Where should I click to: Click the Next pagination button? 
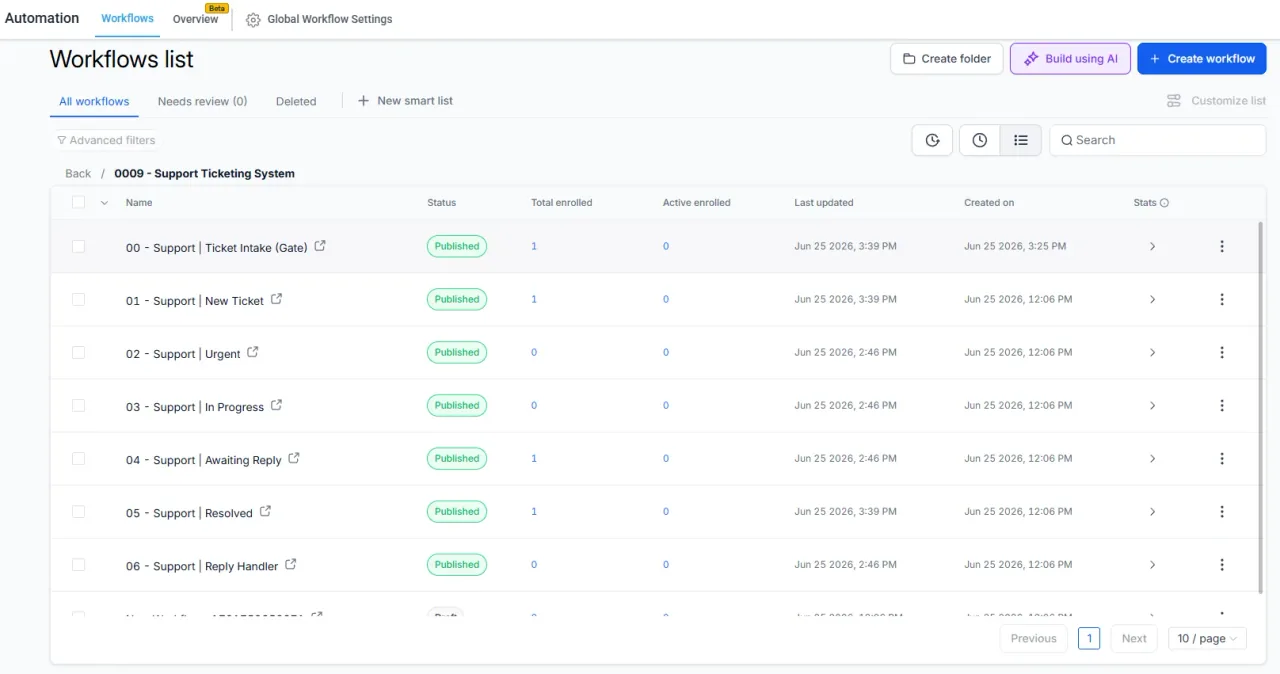click(x=1134, y=638)
